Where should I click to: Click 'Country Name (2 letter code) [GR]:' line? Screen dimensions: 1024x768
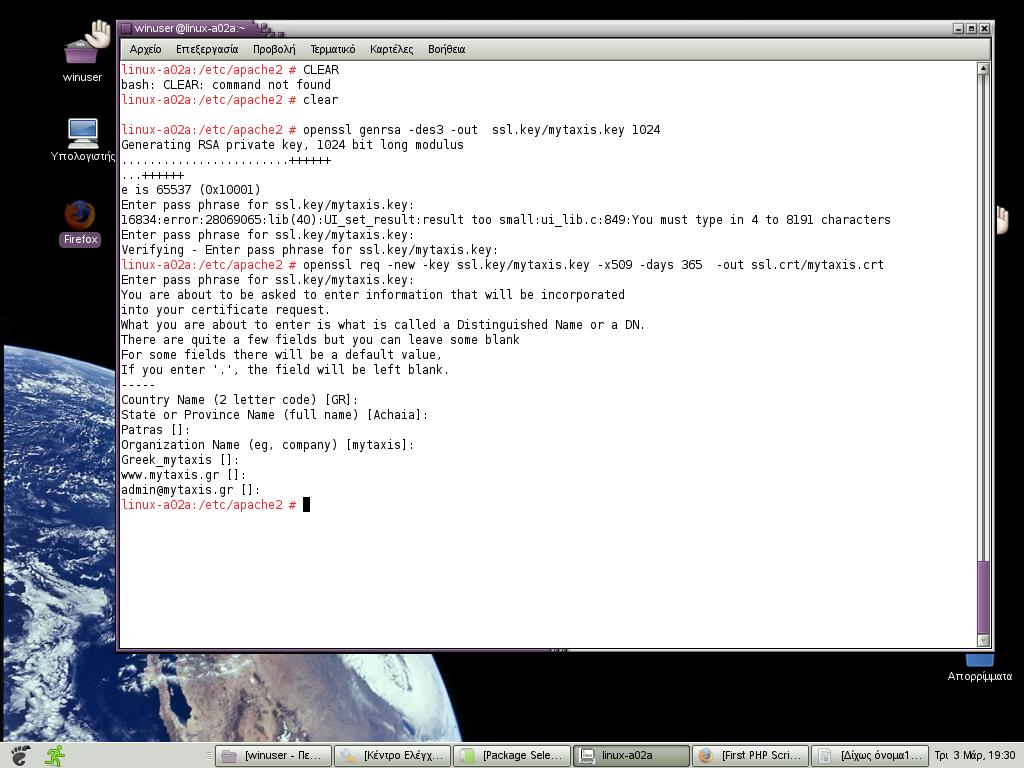(x=240, y=400)
